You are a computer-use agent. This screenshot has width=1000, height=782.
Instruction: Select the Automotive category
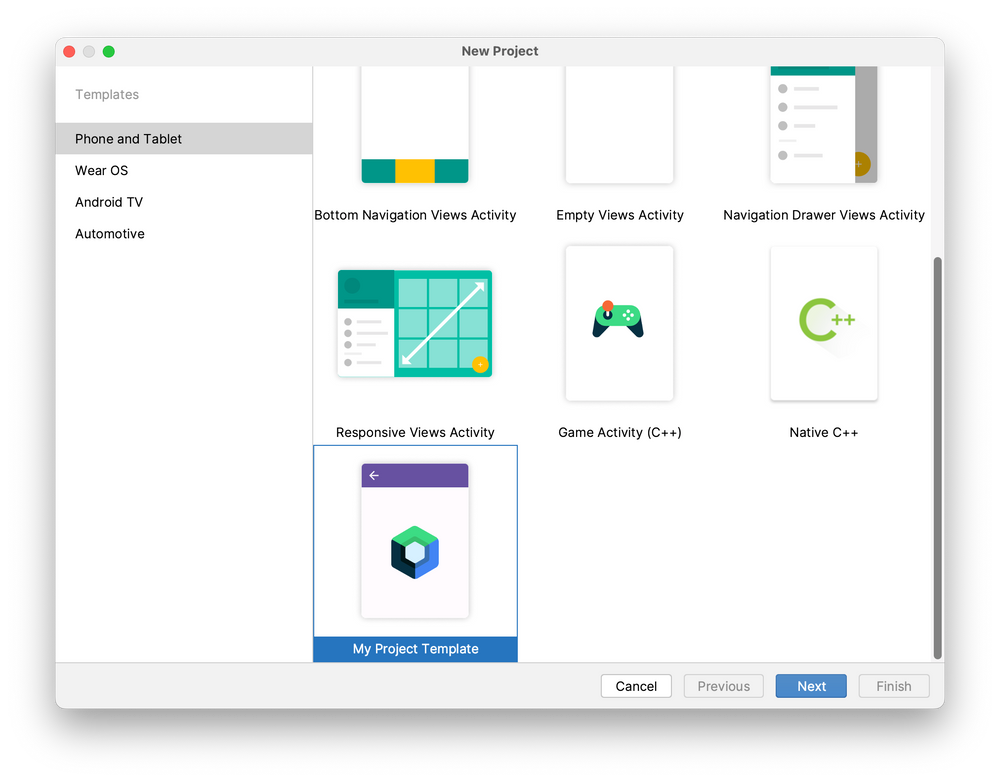(x=110, y=233)
